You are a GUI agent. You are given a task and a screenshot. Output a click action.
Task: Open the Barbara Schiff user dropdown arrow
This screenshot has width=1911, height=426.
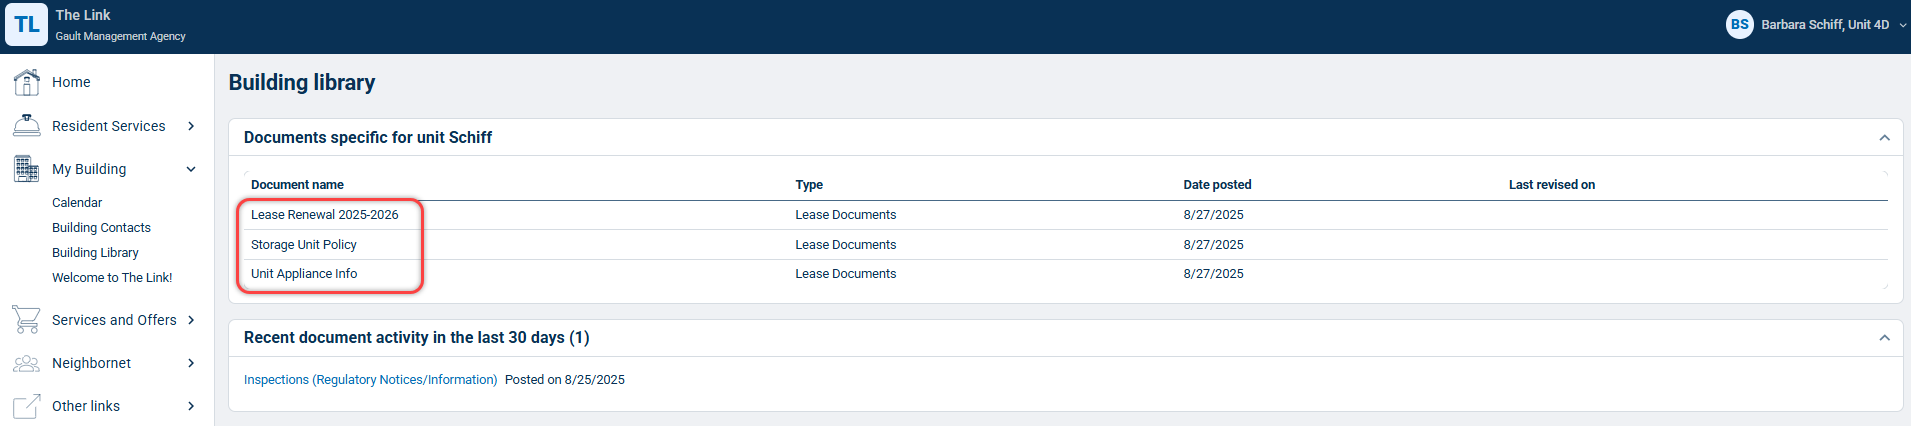click(1902, 25)
